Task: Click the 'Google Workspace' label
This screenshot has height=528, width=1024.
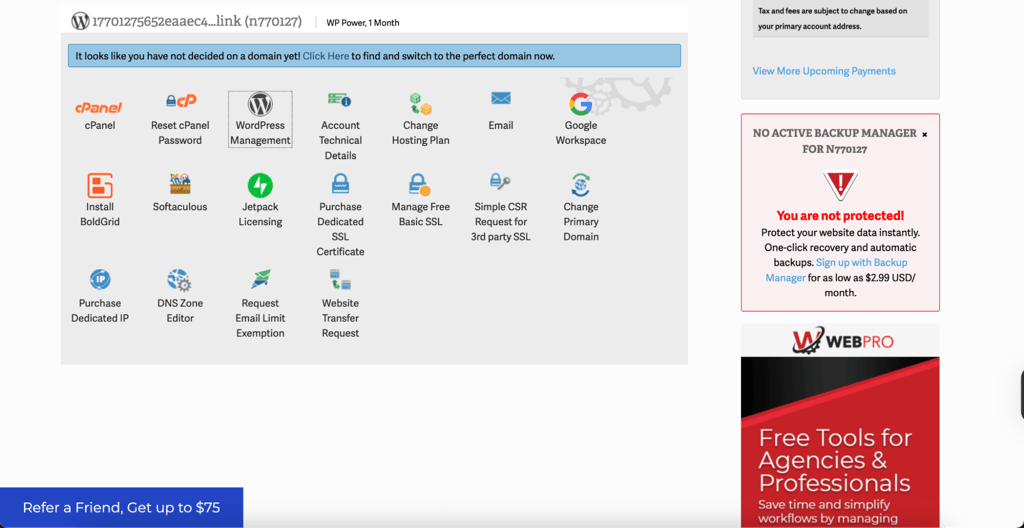Action: [581, 133]
